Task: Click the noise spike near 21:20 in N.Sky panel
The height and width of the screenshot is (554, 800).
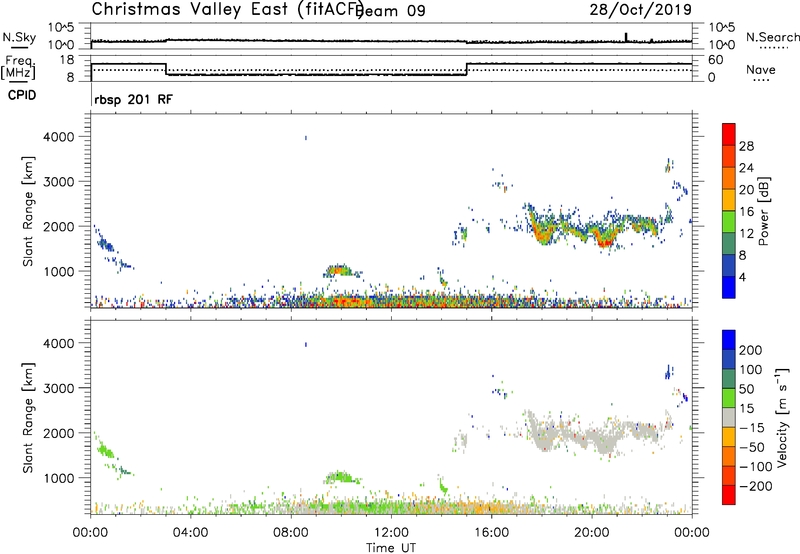Action: click(x=626, y=37)
